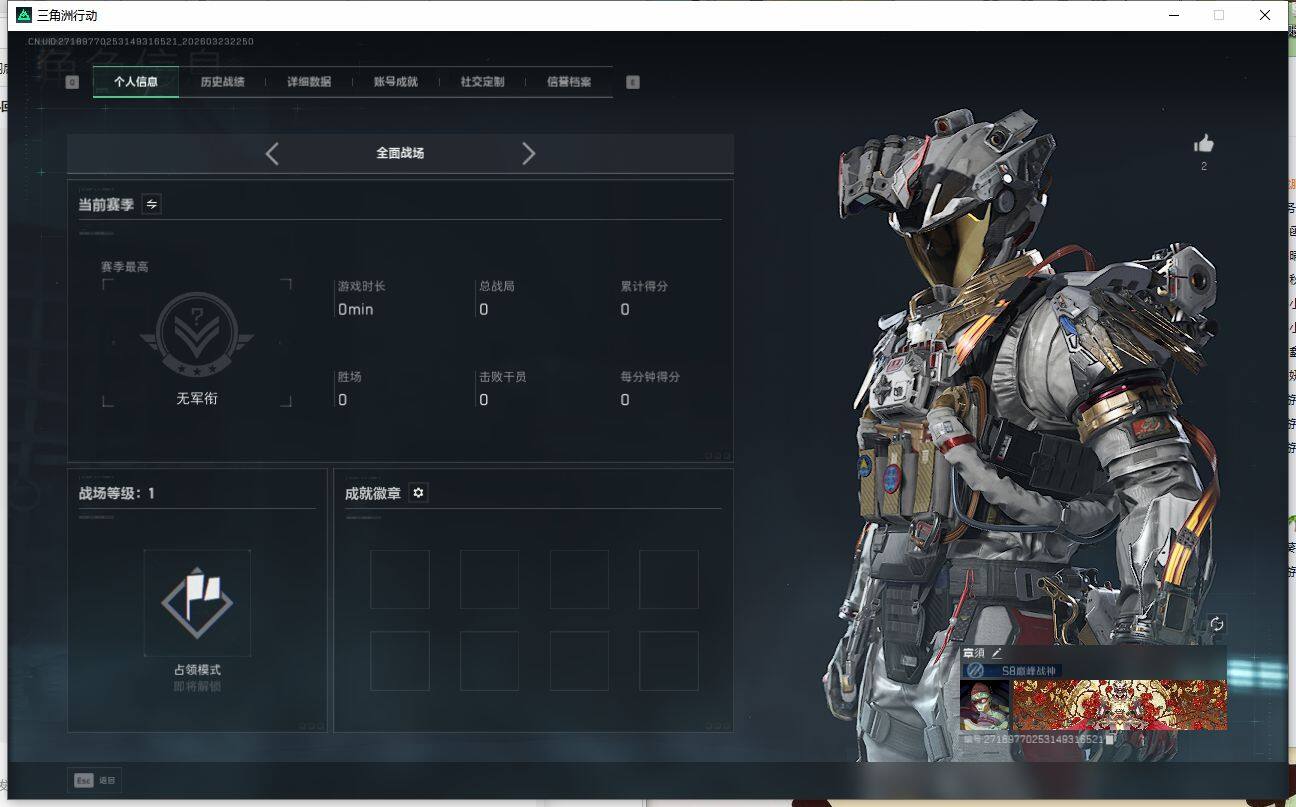The height and width of the screenshot is (807, 1296).
Task: Maximize the 三角洲行动 window
Action: (x=1219, y=15)
